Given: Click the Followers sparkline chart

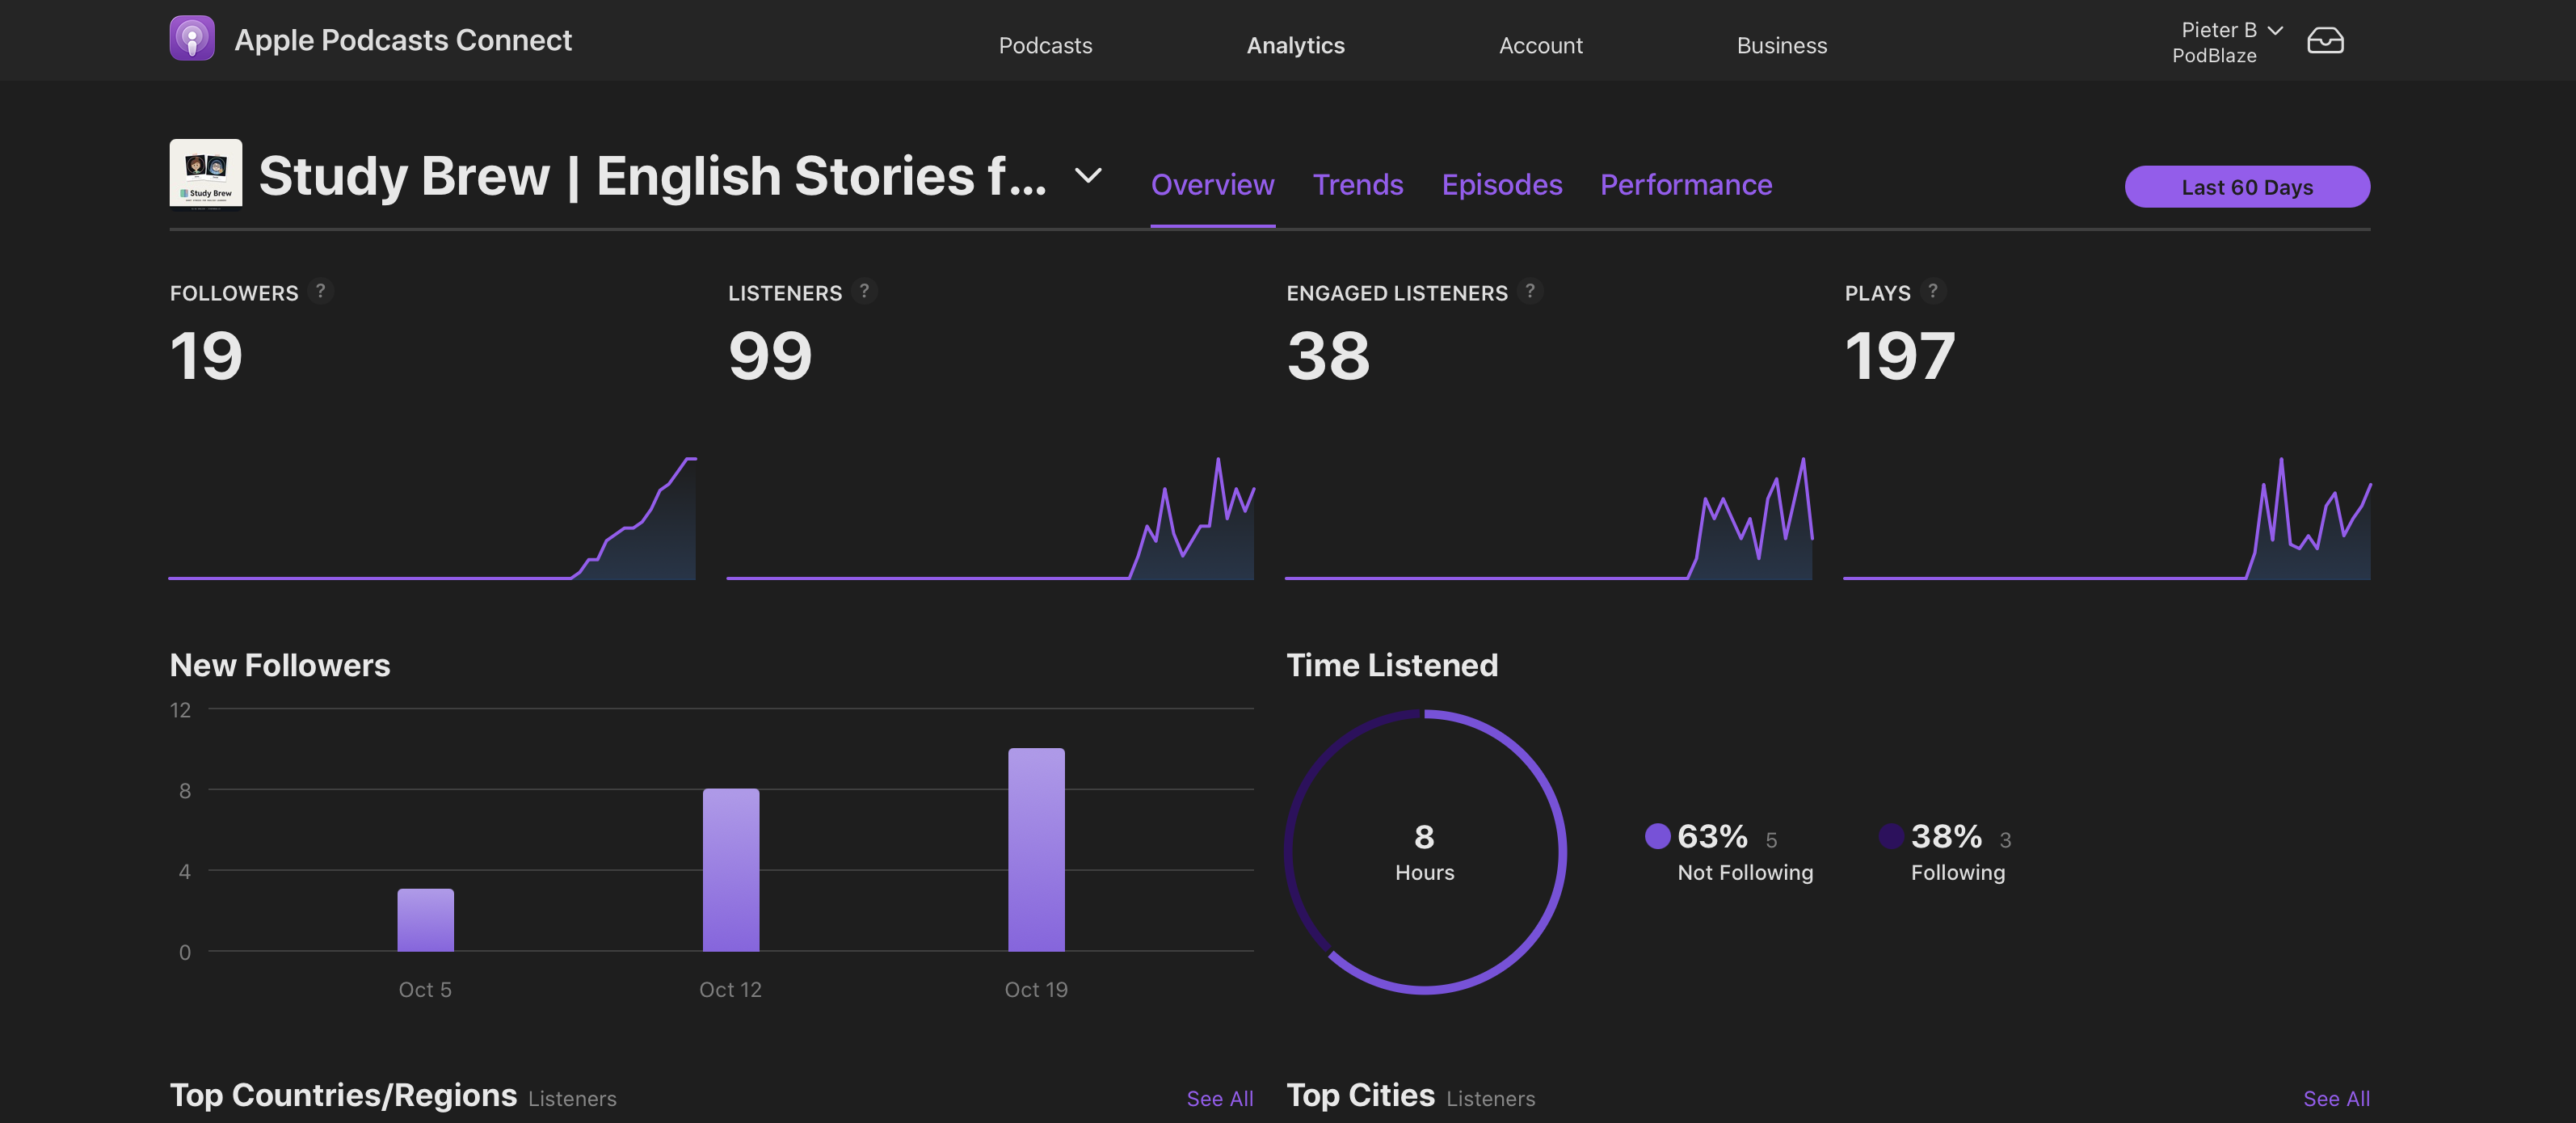Looking at the screenshot, I should [x=432, y=518].
